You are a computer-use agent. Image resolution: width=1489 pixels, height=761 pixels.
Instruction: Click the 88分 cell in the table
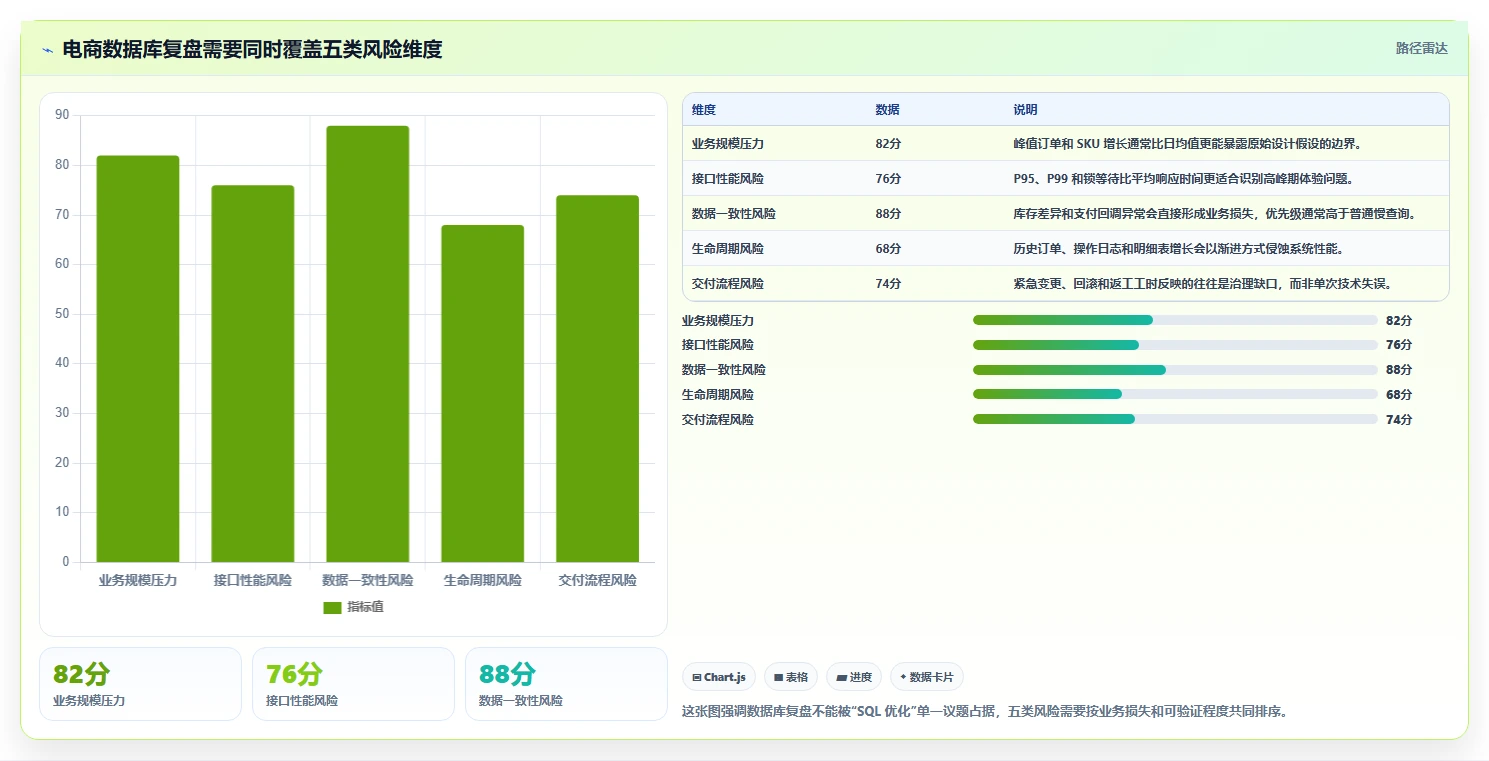pos(888,214)
